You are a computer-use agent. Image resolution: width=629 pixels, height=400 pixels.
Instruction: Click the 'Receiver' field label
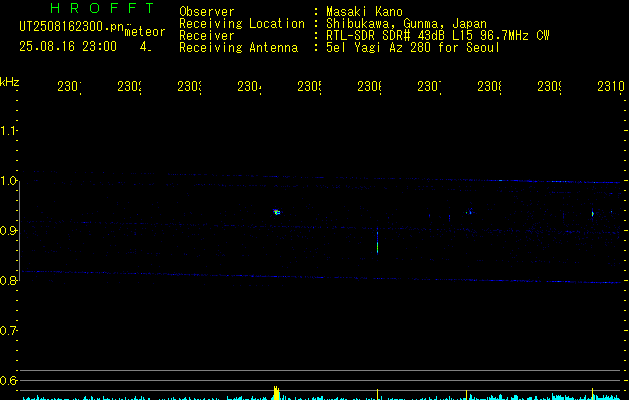pyautogui.click(x=207, y=35)
